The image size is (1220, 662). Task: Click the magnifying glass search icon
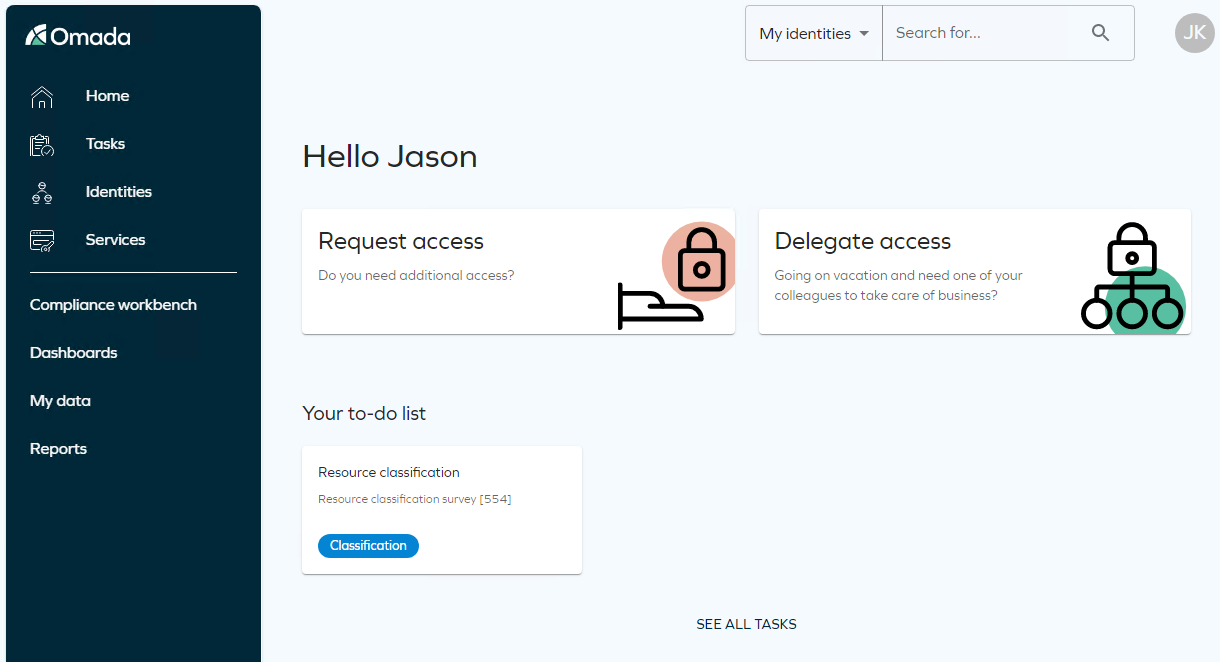[1101, 33]
